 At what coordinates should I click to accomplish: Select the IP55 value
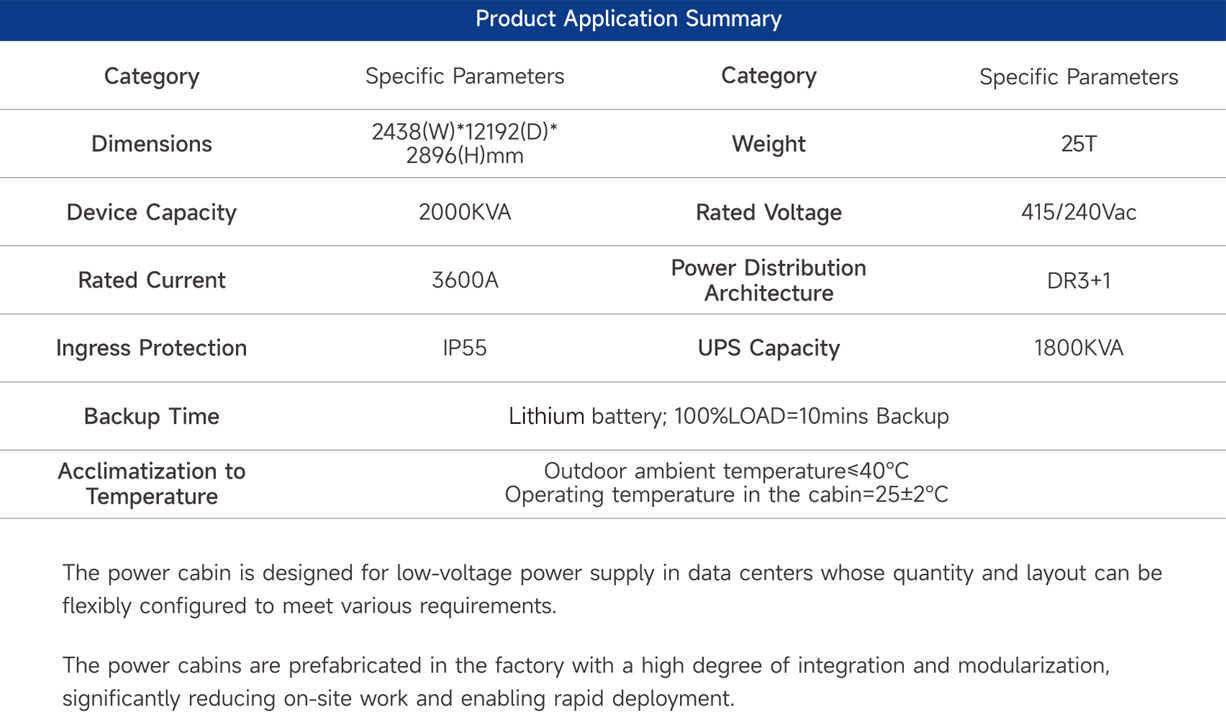click(x=464, y=348)
